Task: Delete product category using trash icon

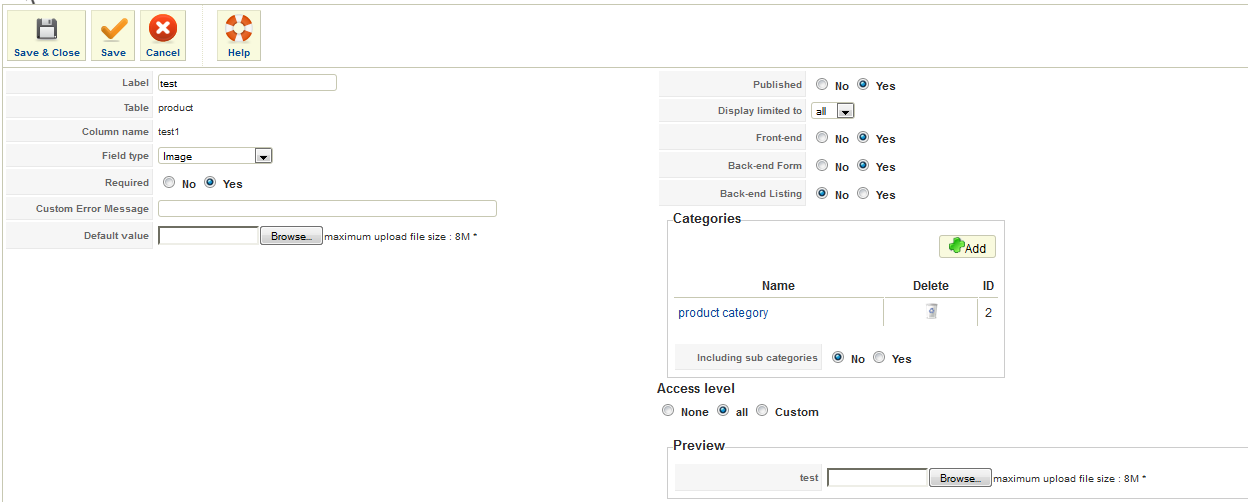Action: tap(931, 312)
